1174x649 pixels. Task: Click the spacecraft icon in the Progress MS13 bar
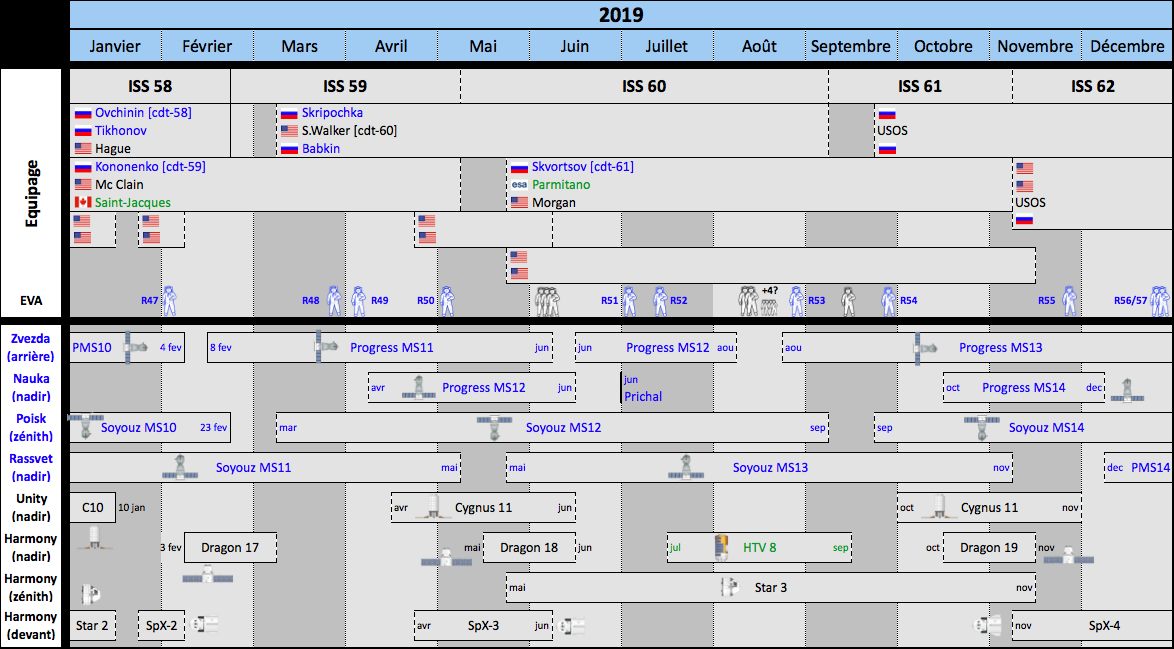coord(925,348)
